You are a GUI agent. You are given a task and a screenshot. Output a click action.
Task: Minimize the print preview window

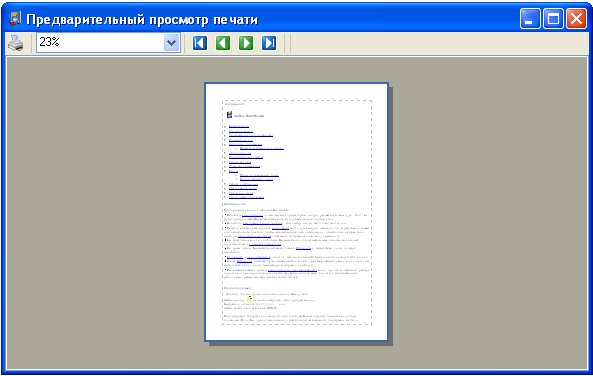coord(530,19)
